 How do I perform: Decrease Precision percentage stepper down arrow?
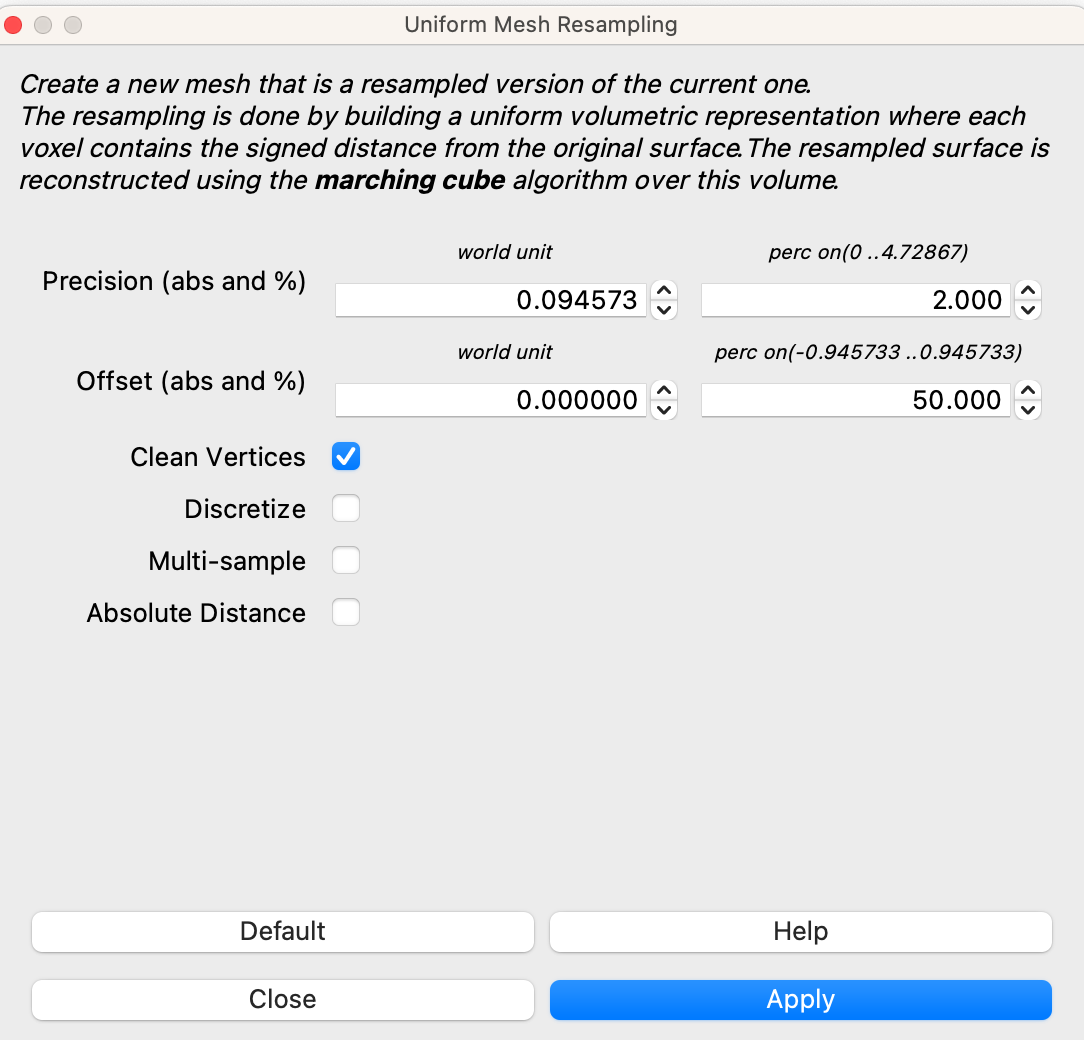(x=1028, y=309)
